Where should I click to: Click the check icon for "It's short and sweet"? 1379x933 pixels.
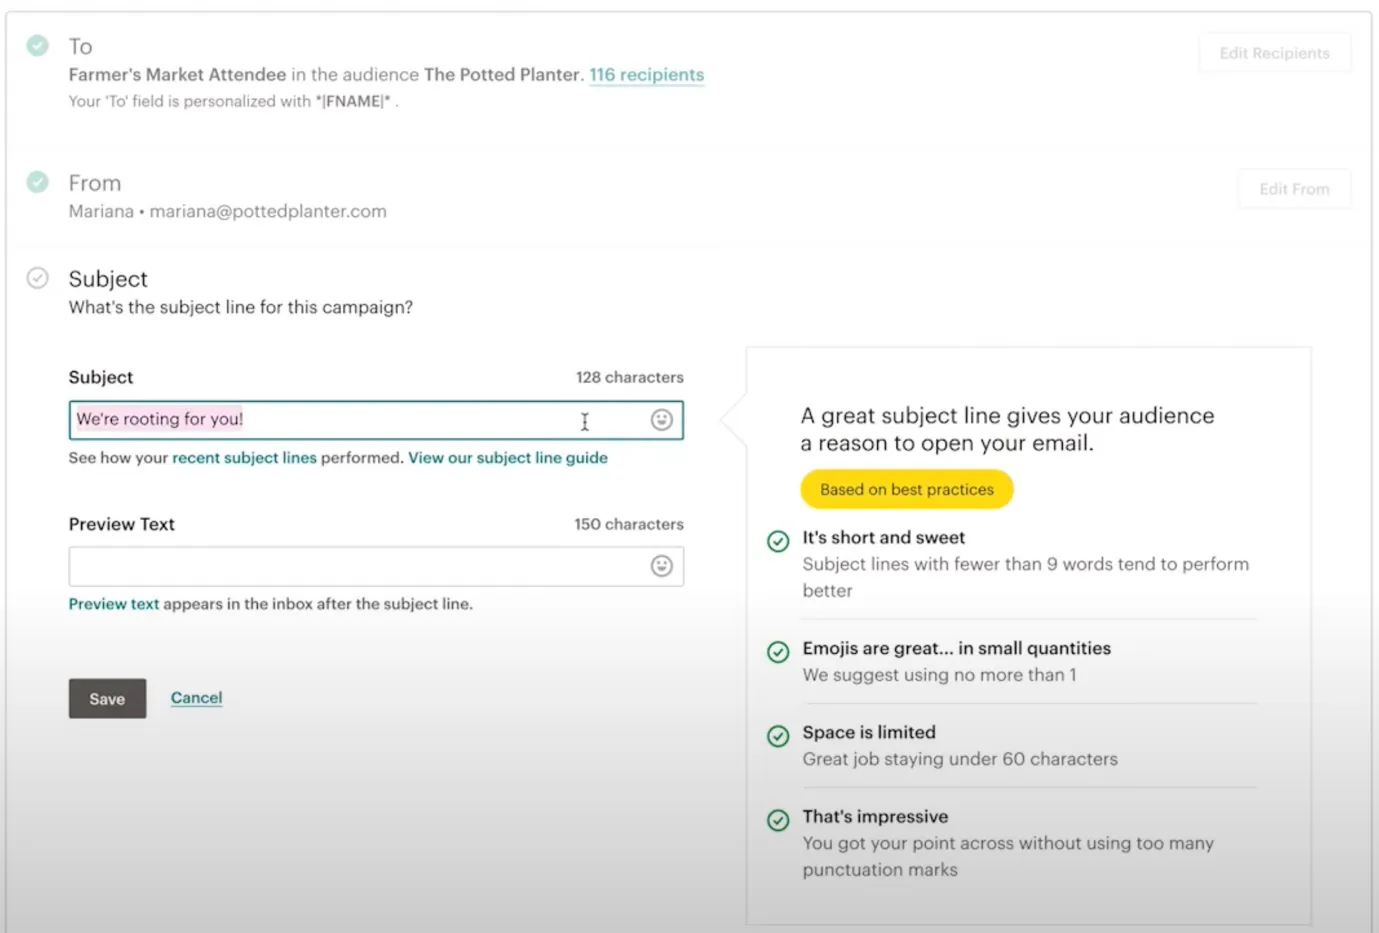coord(778,541)
